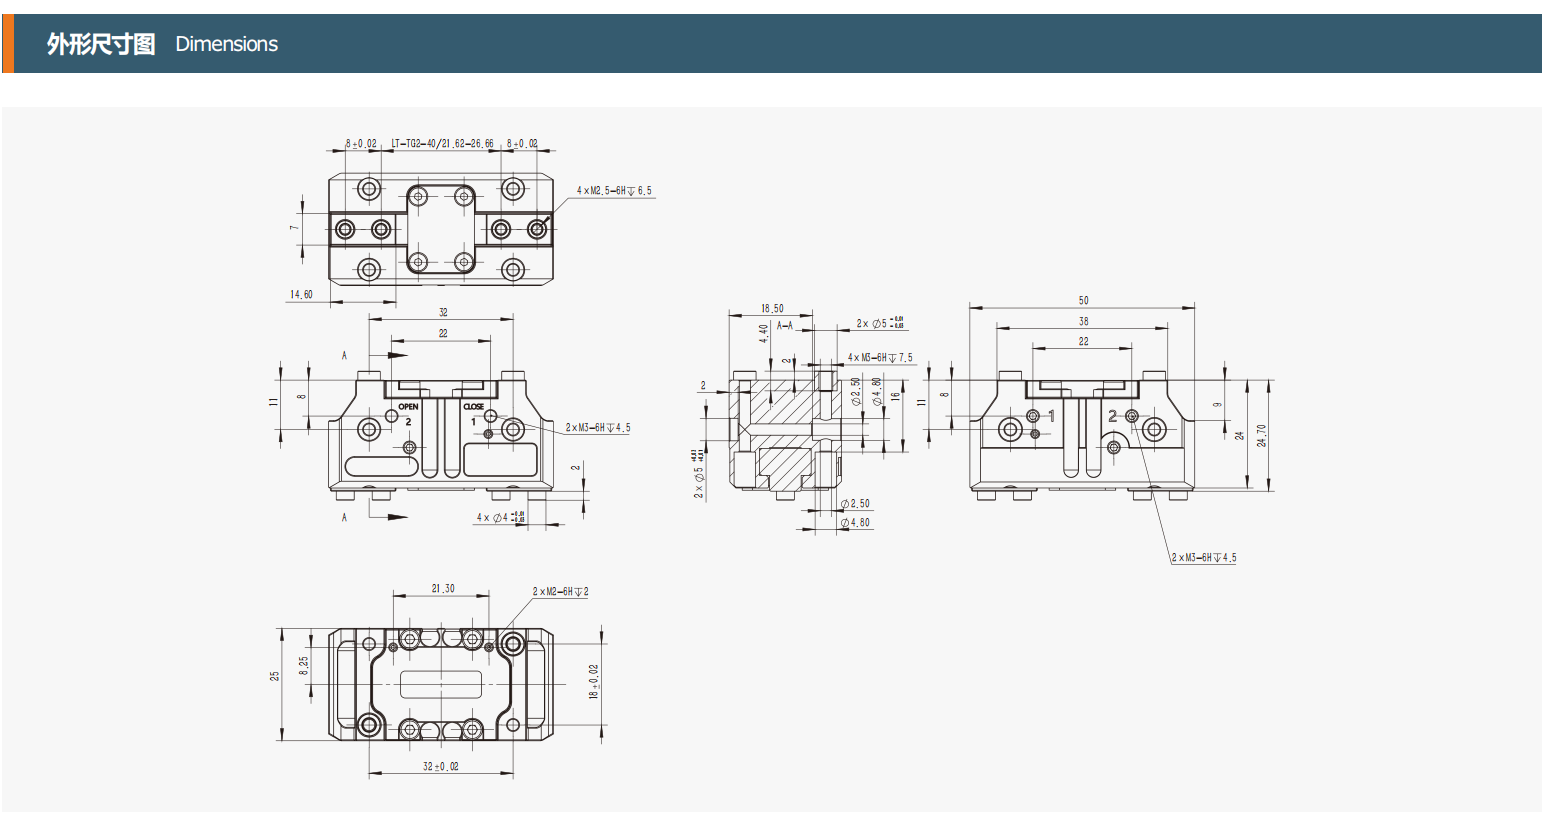Viewport: 1545px width, 817px height.
Task: Click the '4×M3-6H▽7.5' thread callout
Action: coord(880,357)
